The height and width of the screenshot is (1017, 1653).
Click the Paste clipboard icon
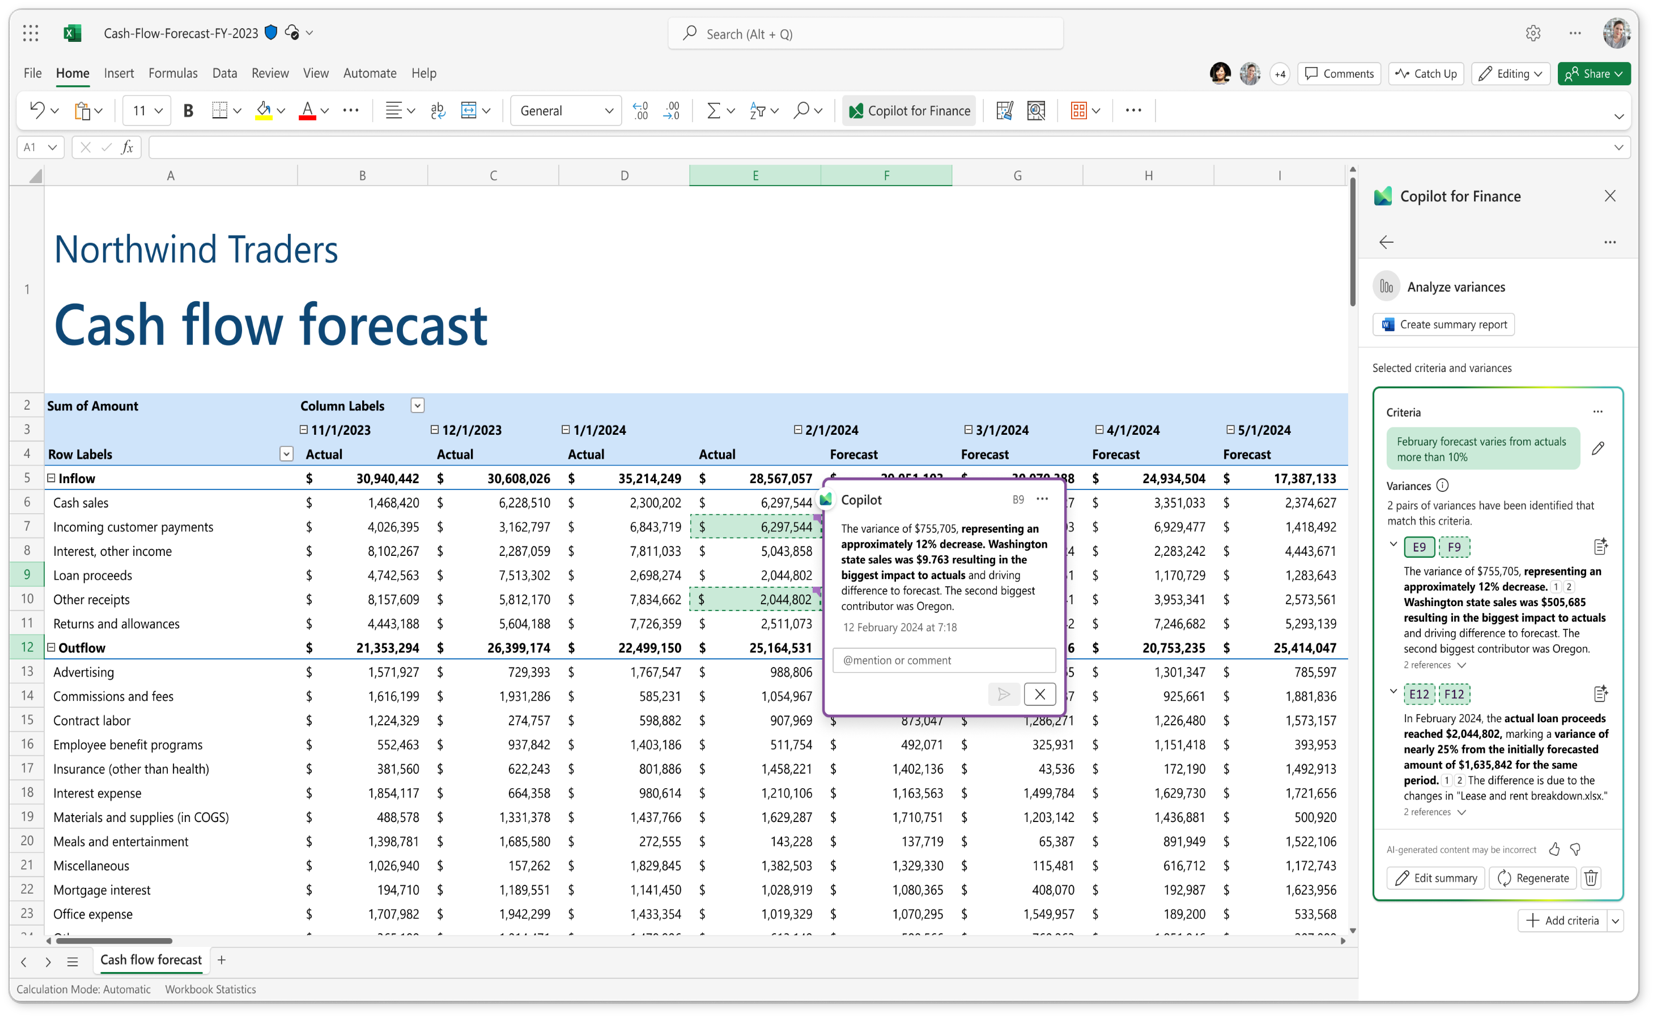(83, 110)
